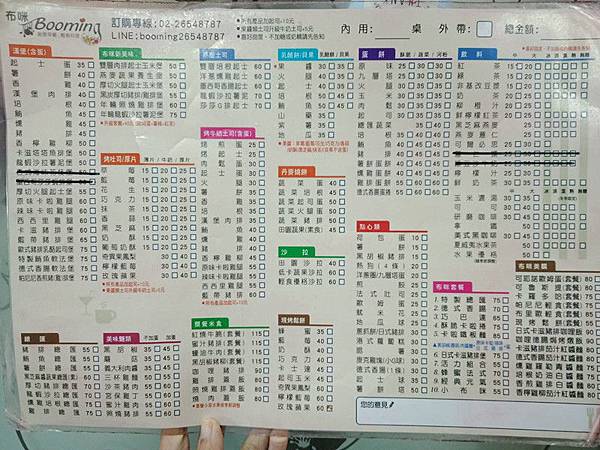The width and height of the screenshot is (600, 450).
Task: Click the 沙拉 section header
Action: pos(297,252)
